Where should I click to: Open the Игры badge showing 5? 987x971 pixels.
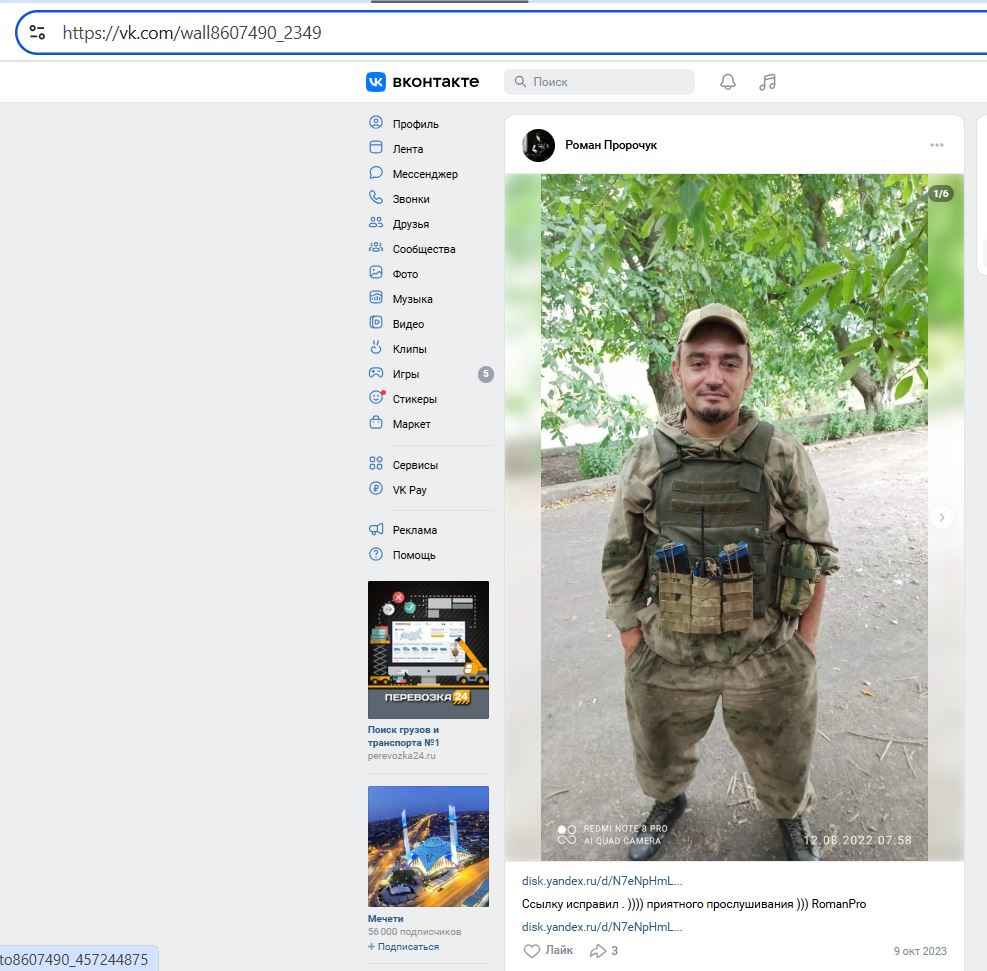pyautogui.click(x=485, y=374)
